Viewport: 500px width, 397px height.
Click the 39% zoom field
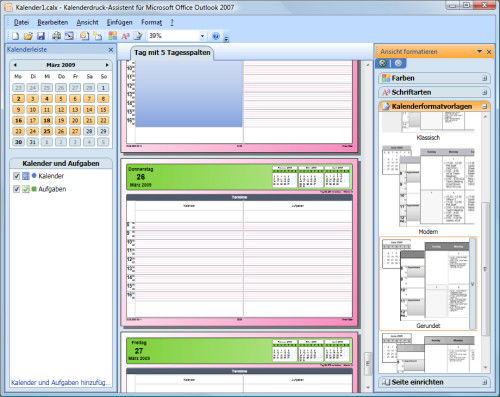click(x=173, y=36)
